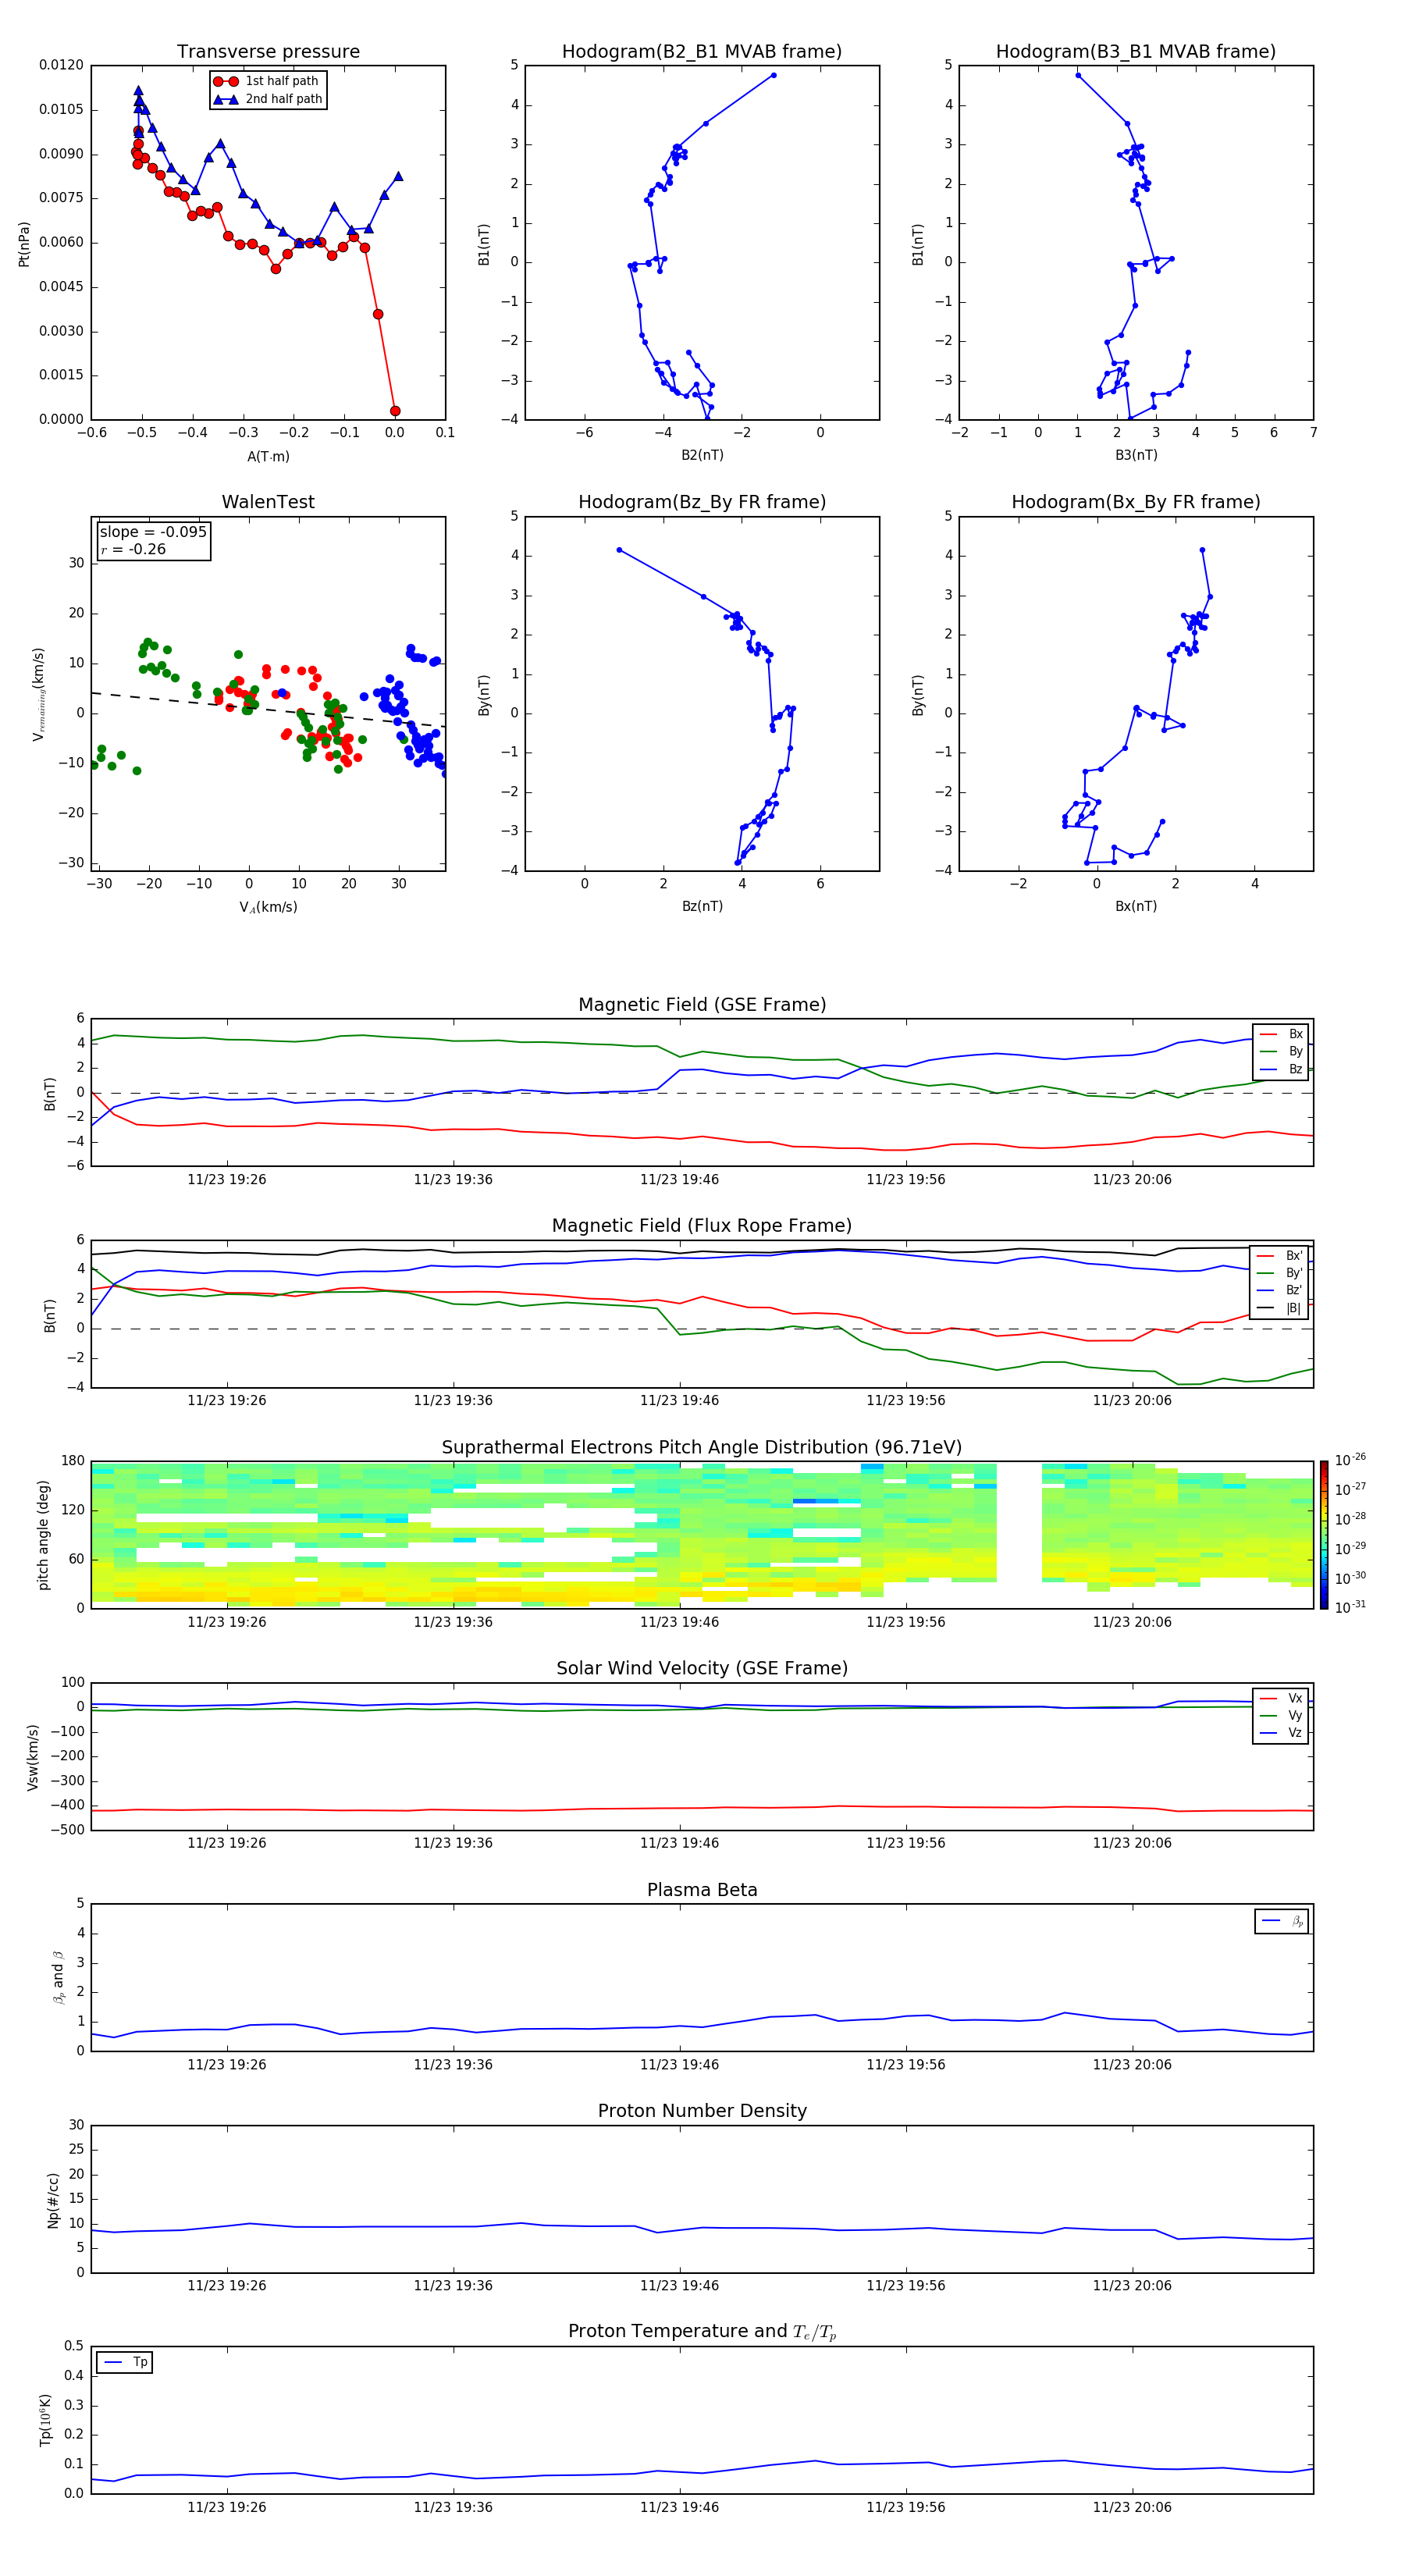Click the gap in pitch angle spectrogram data
The height and width of the screenshot is (2576, 1405).
[x=1019, y=1535]
